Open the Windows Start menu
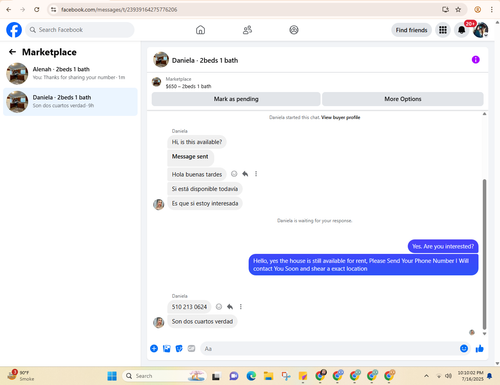This screenshot has width=500, height=385. (112, 376)
